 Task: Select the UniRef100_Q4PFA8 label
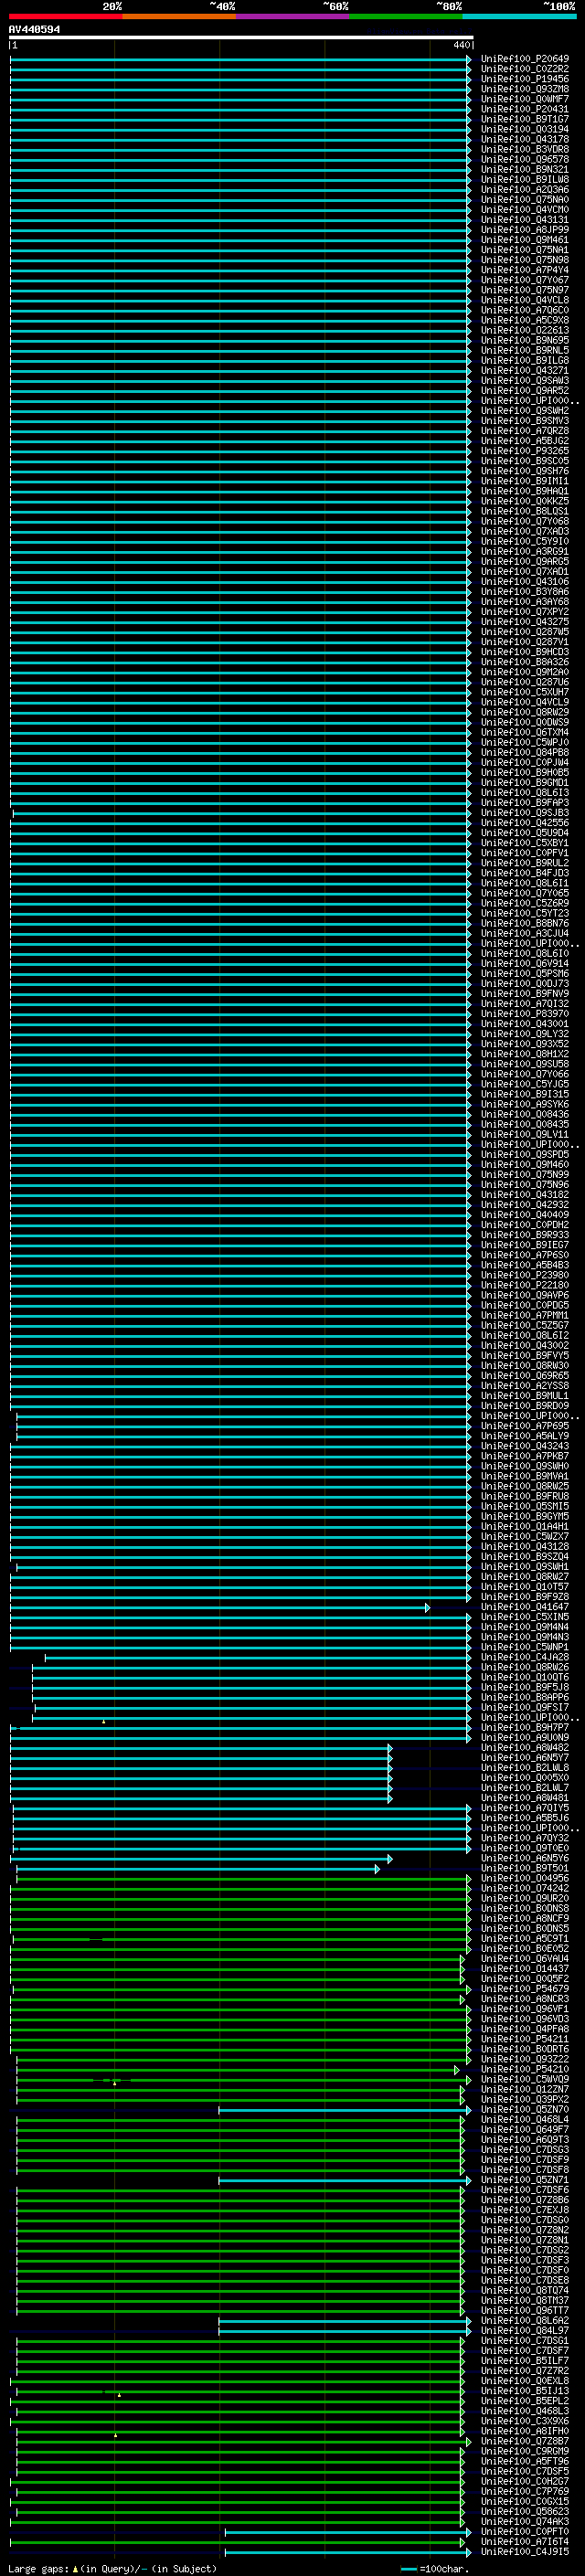click(x=524, y=2029)
